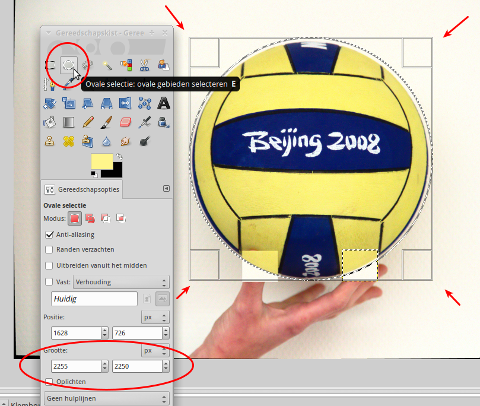The image size is (480, 406).
Task: Set Modus to replace current selection
Action: (75, 219)
